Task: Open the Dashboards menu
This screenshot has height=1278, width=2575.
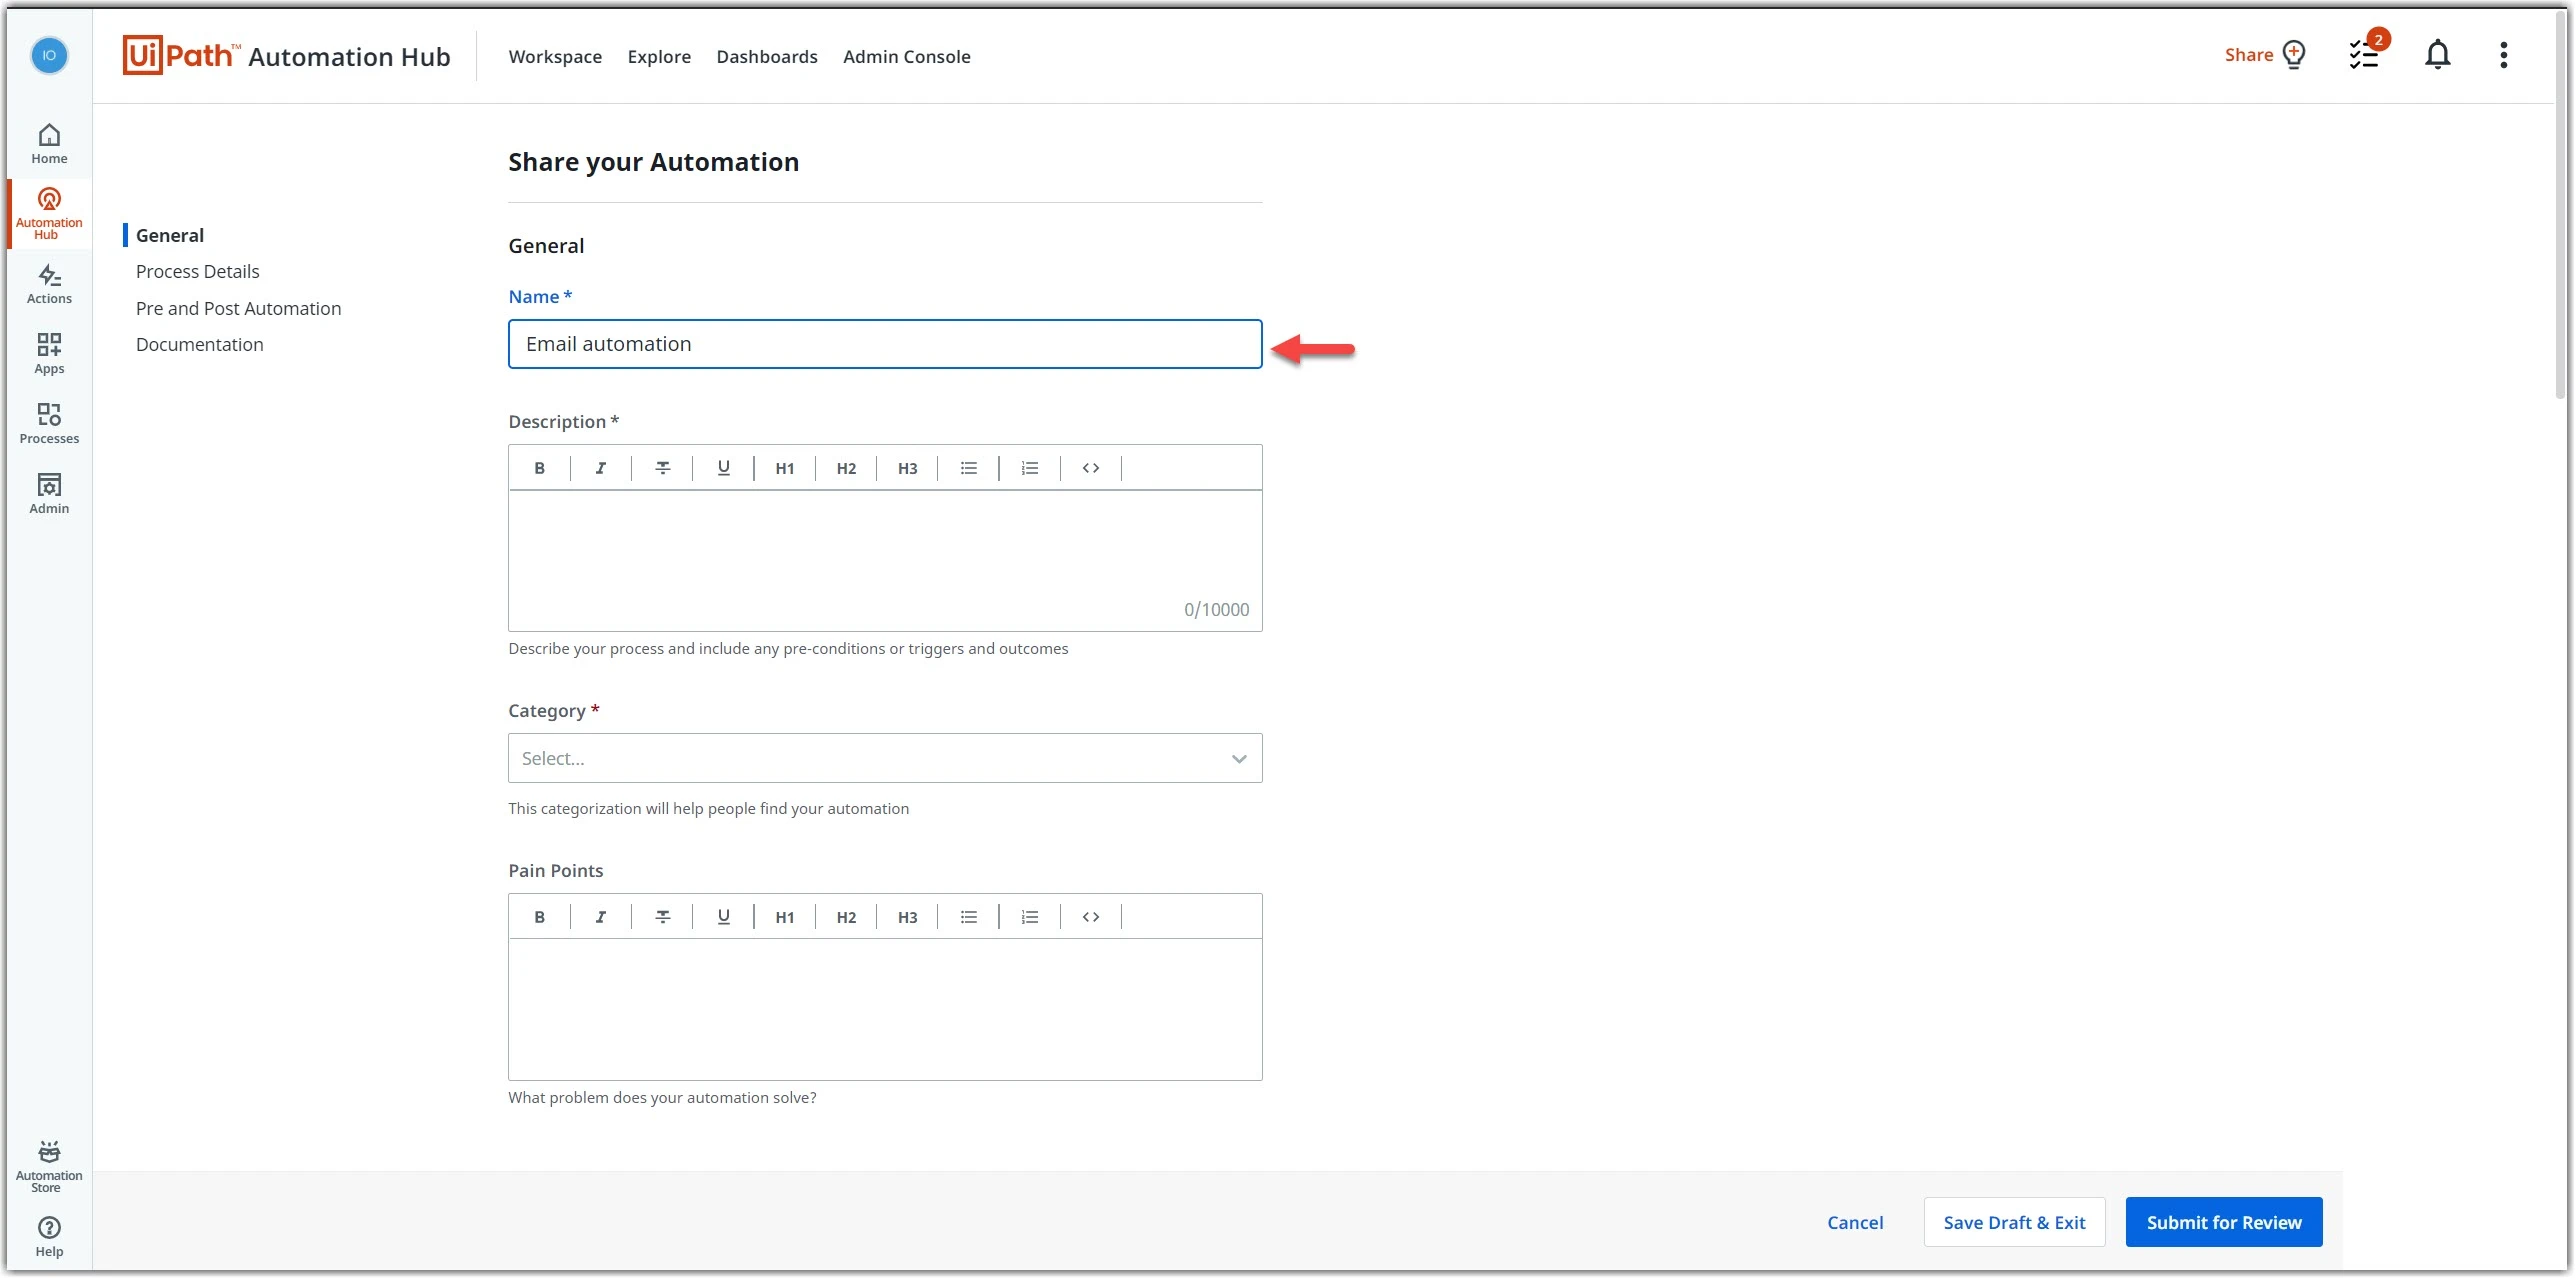Action: tap(766, 57)
